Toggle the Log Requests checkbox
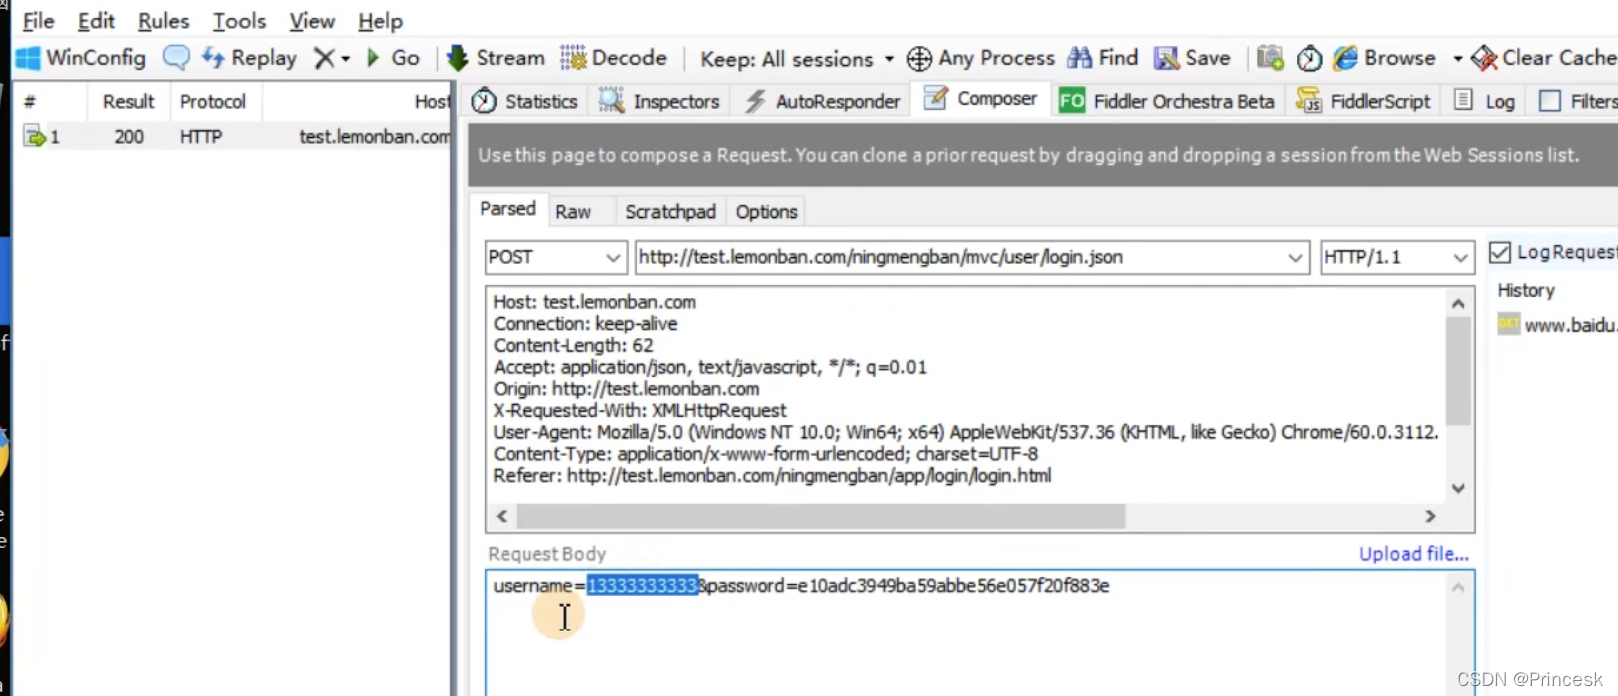The image size is (1618, 696). (1500, 252)
